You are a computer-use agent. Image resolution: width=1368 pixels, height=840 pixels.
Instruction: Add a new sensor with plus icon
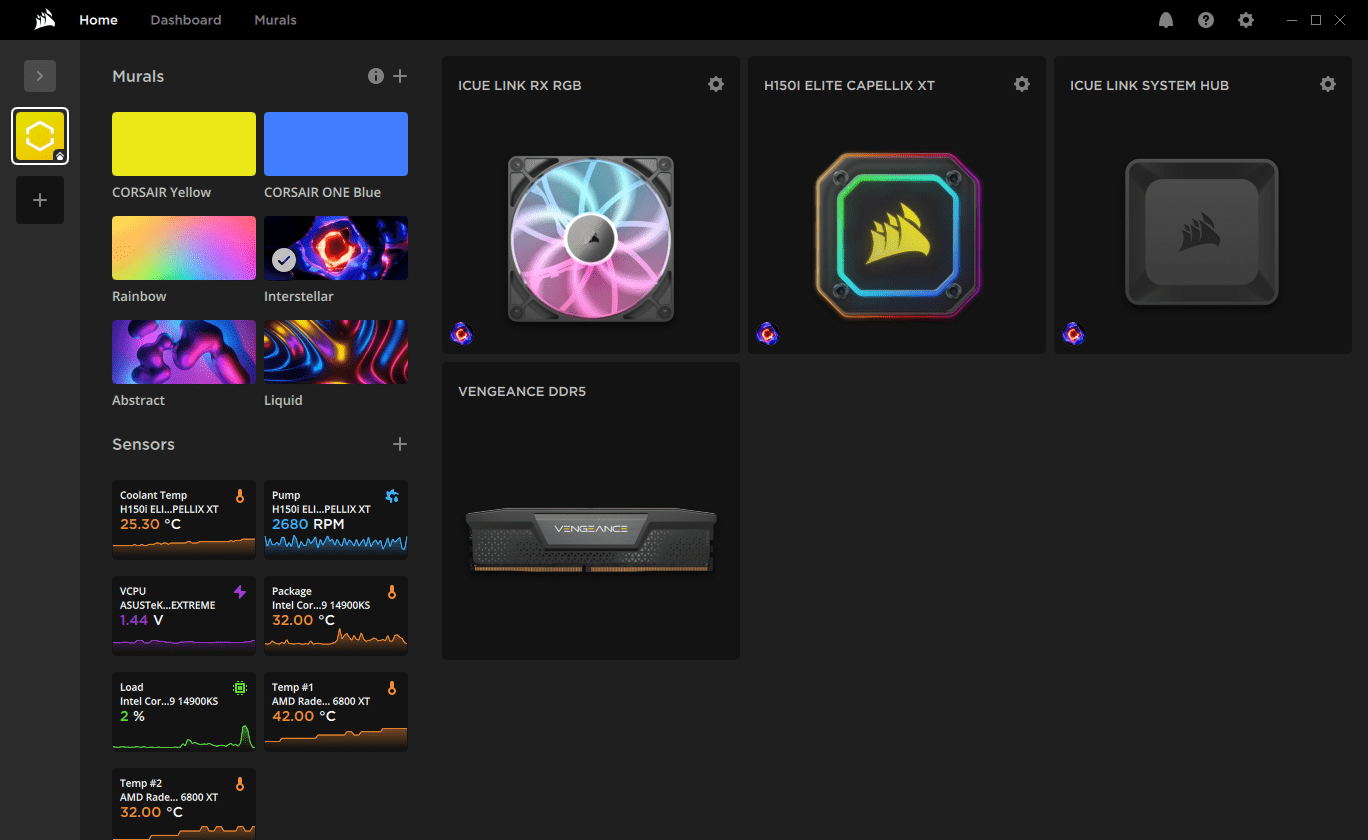tap(400, 444)
